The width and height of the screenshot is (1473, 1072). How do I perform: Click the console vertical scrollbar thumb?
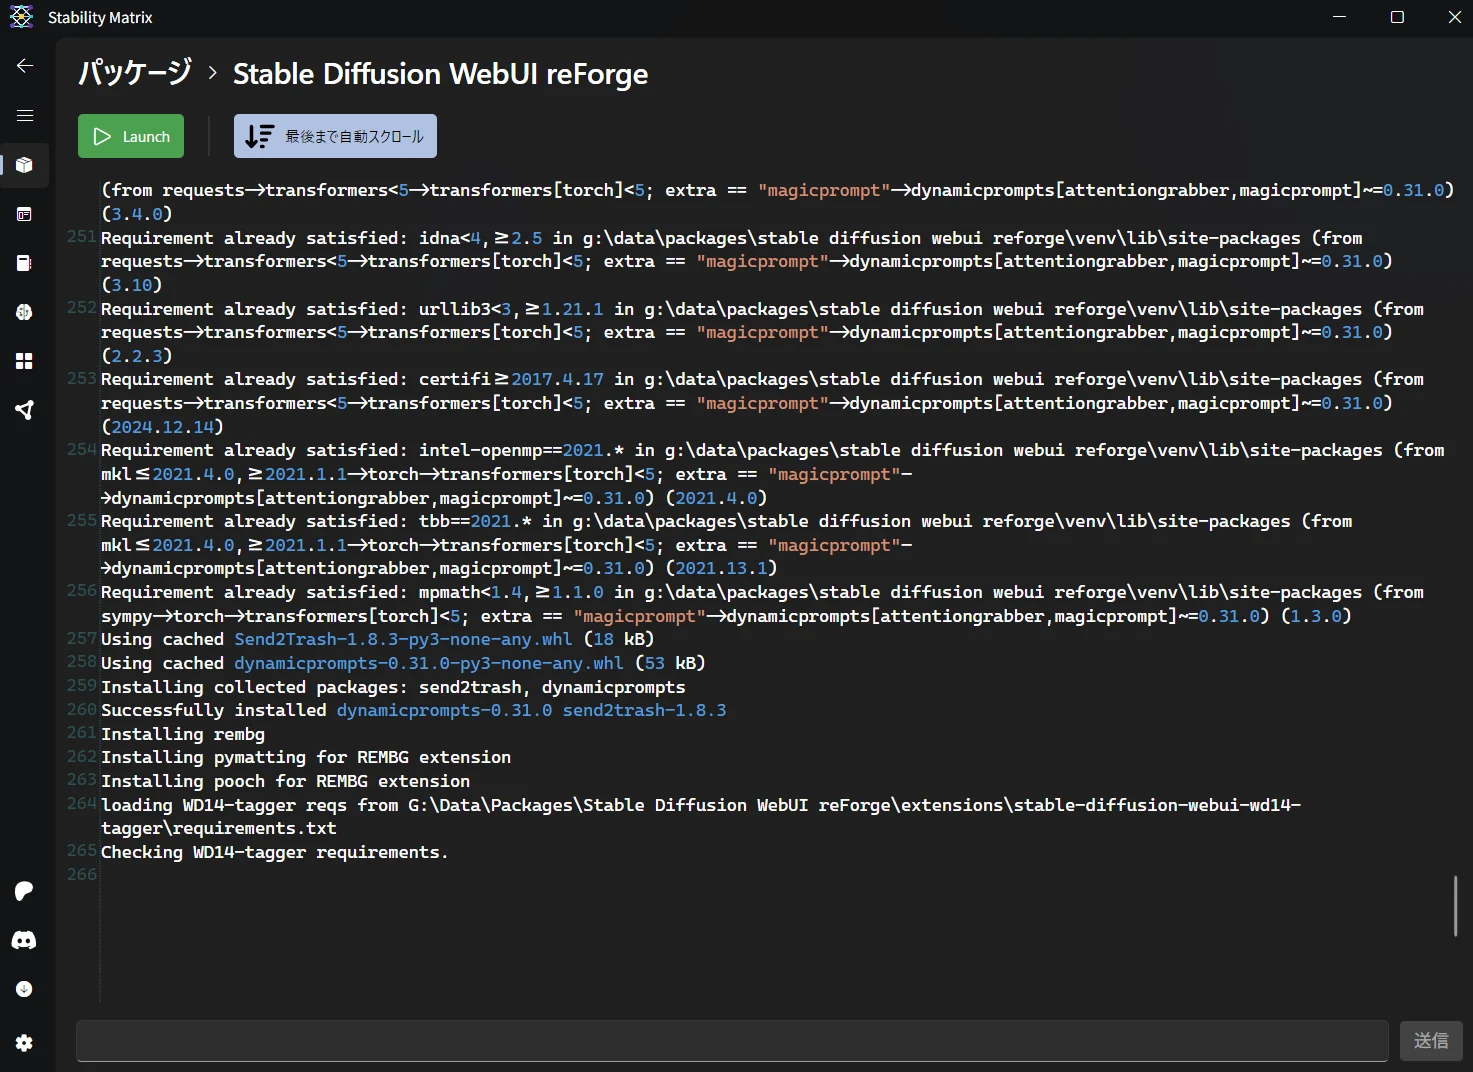click(1455, 906)
